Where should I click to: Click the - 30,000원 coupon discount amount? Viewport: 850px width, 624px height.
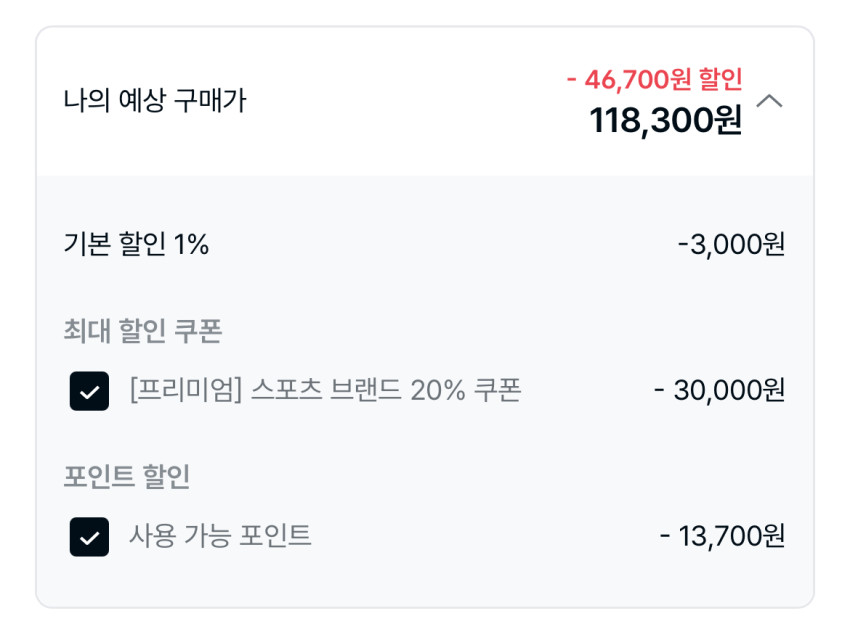click(719, 390)
